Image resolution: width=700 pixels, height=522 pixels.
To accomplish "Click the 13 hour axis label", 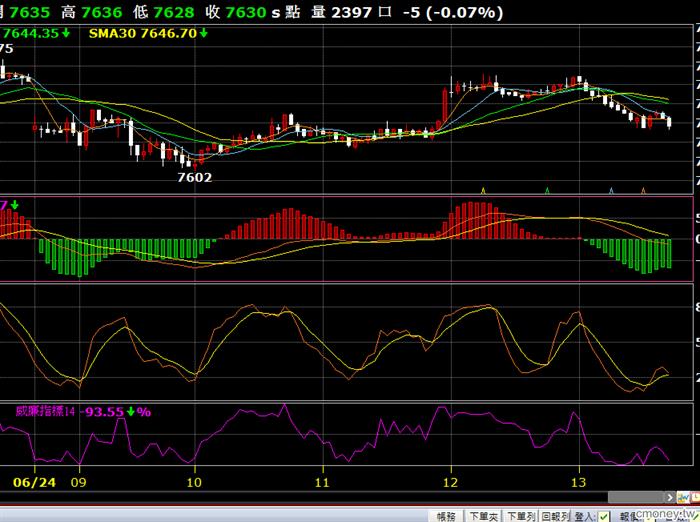I will (x=579, y=482).
